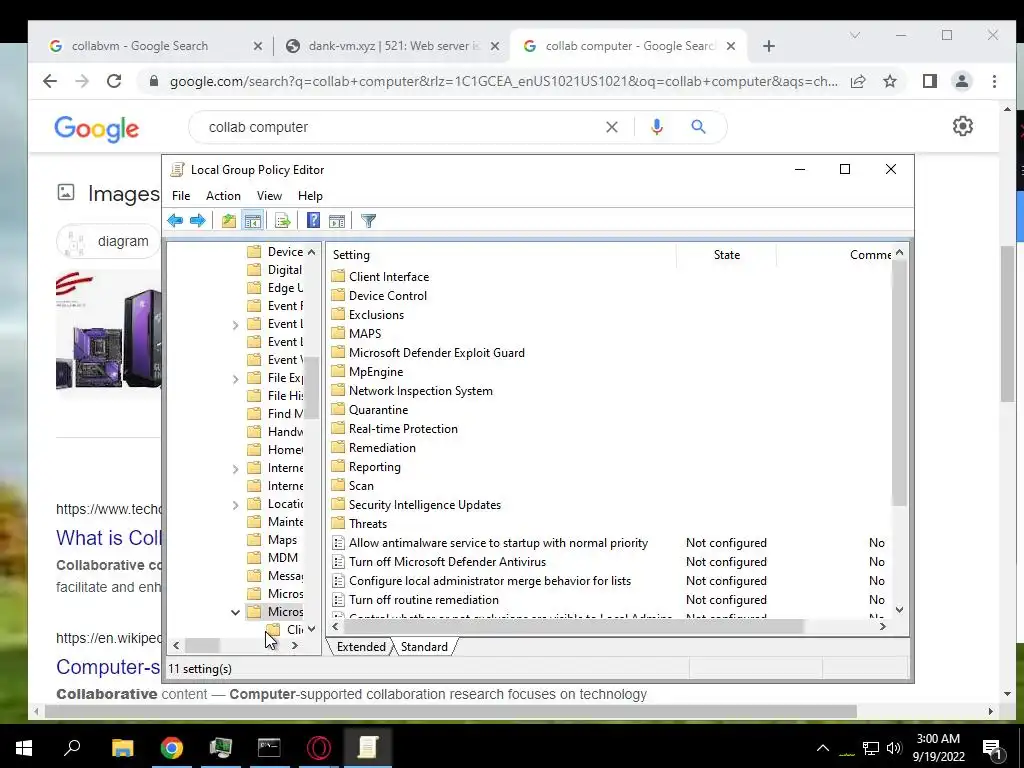Clear the Google search box with X
Viewport: 1024px width, 768px height.
611,127
